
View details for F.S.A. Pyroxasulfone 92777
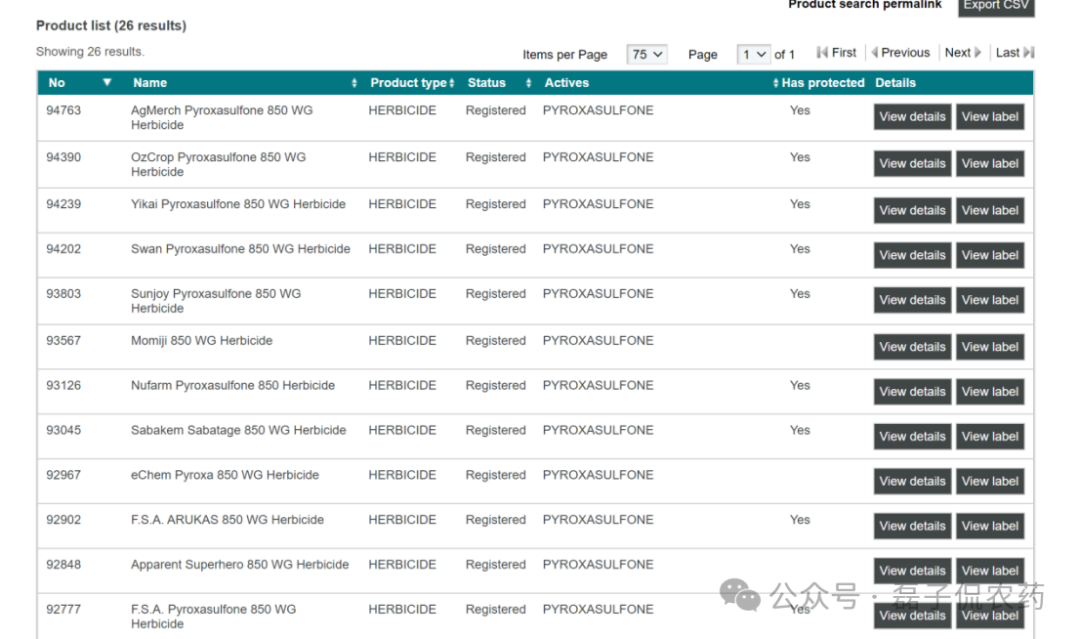[913, 615]
